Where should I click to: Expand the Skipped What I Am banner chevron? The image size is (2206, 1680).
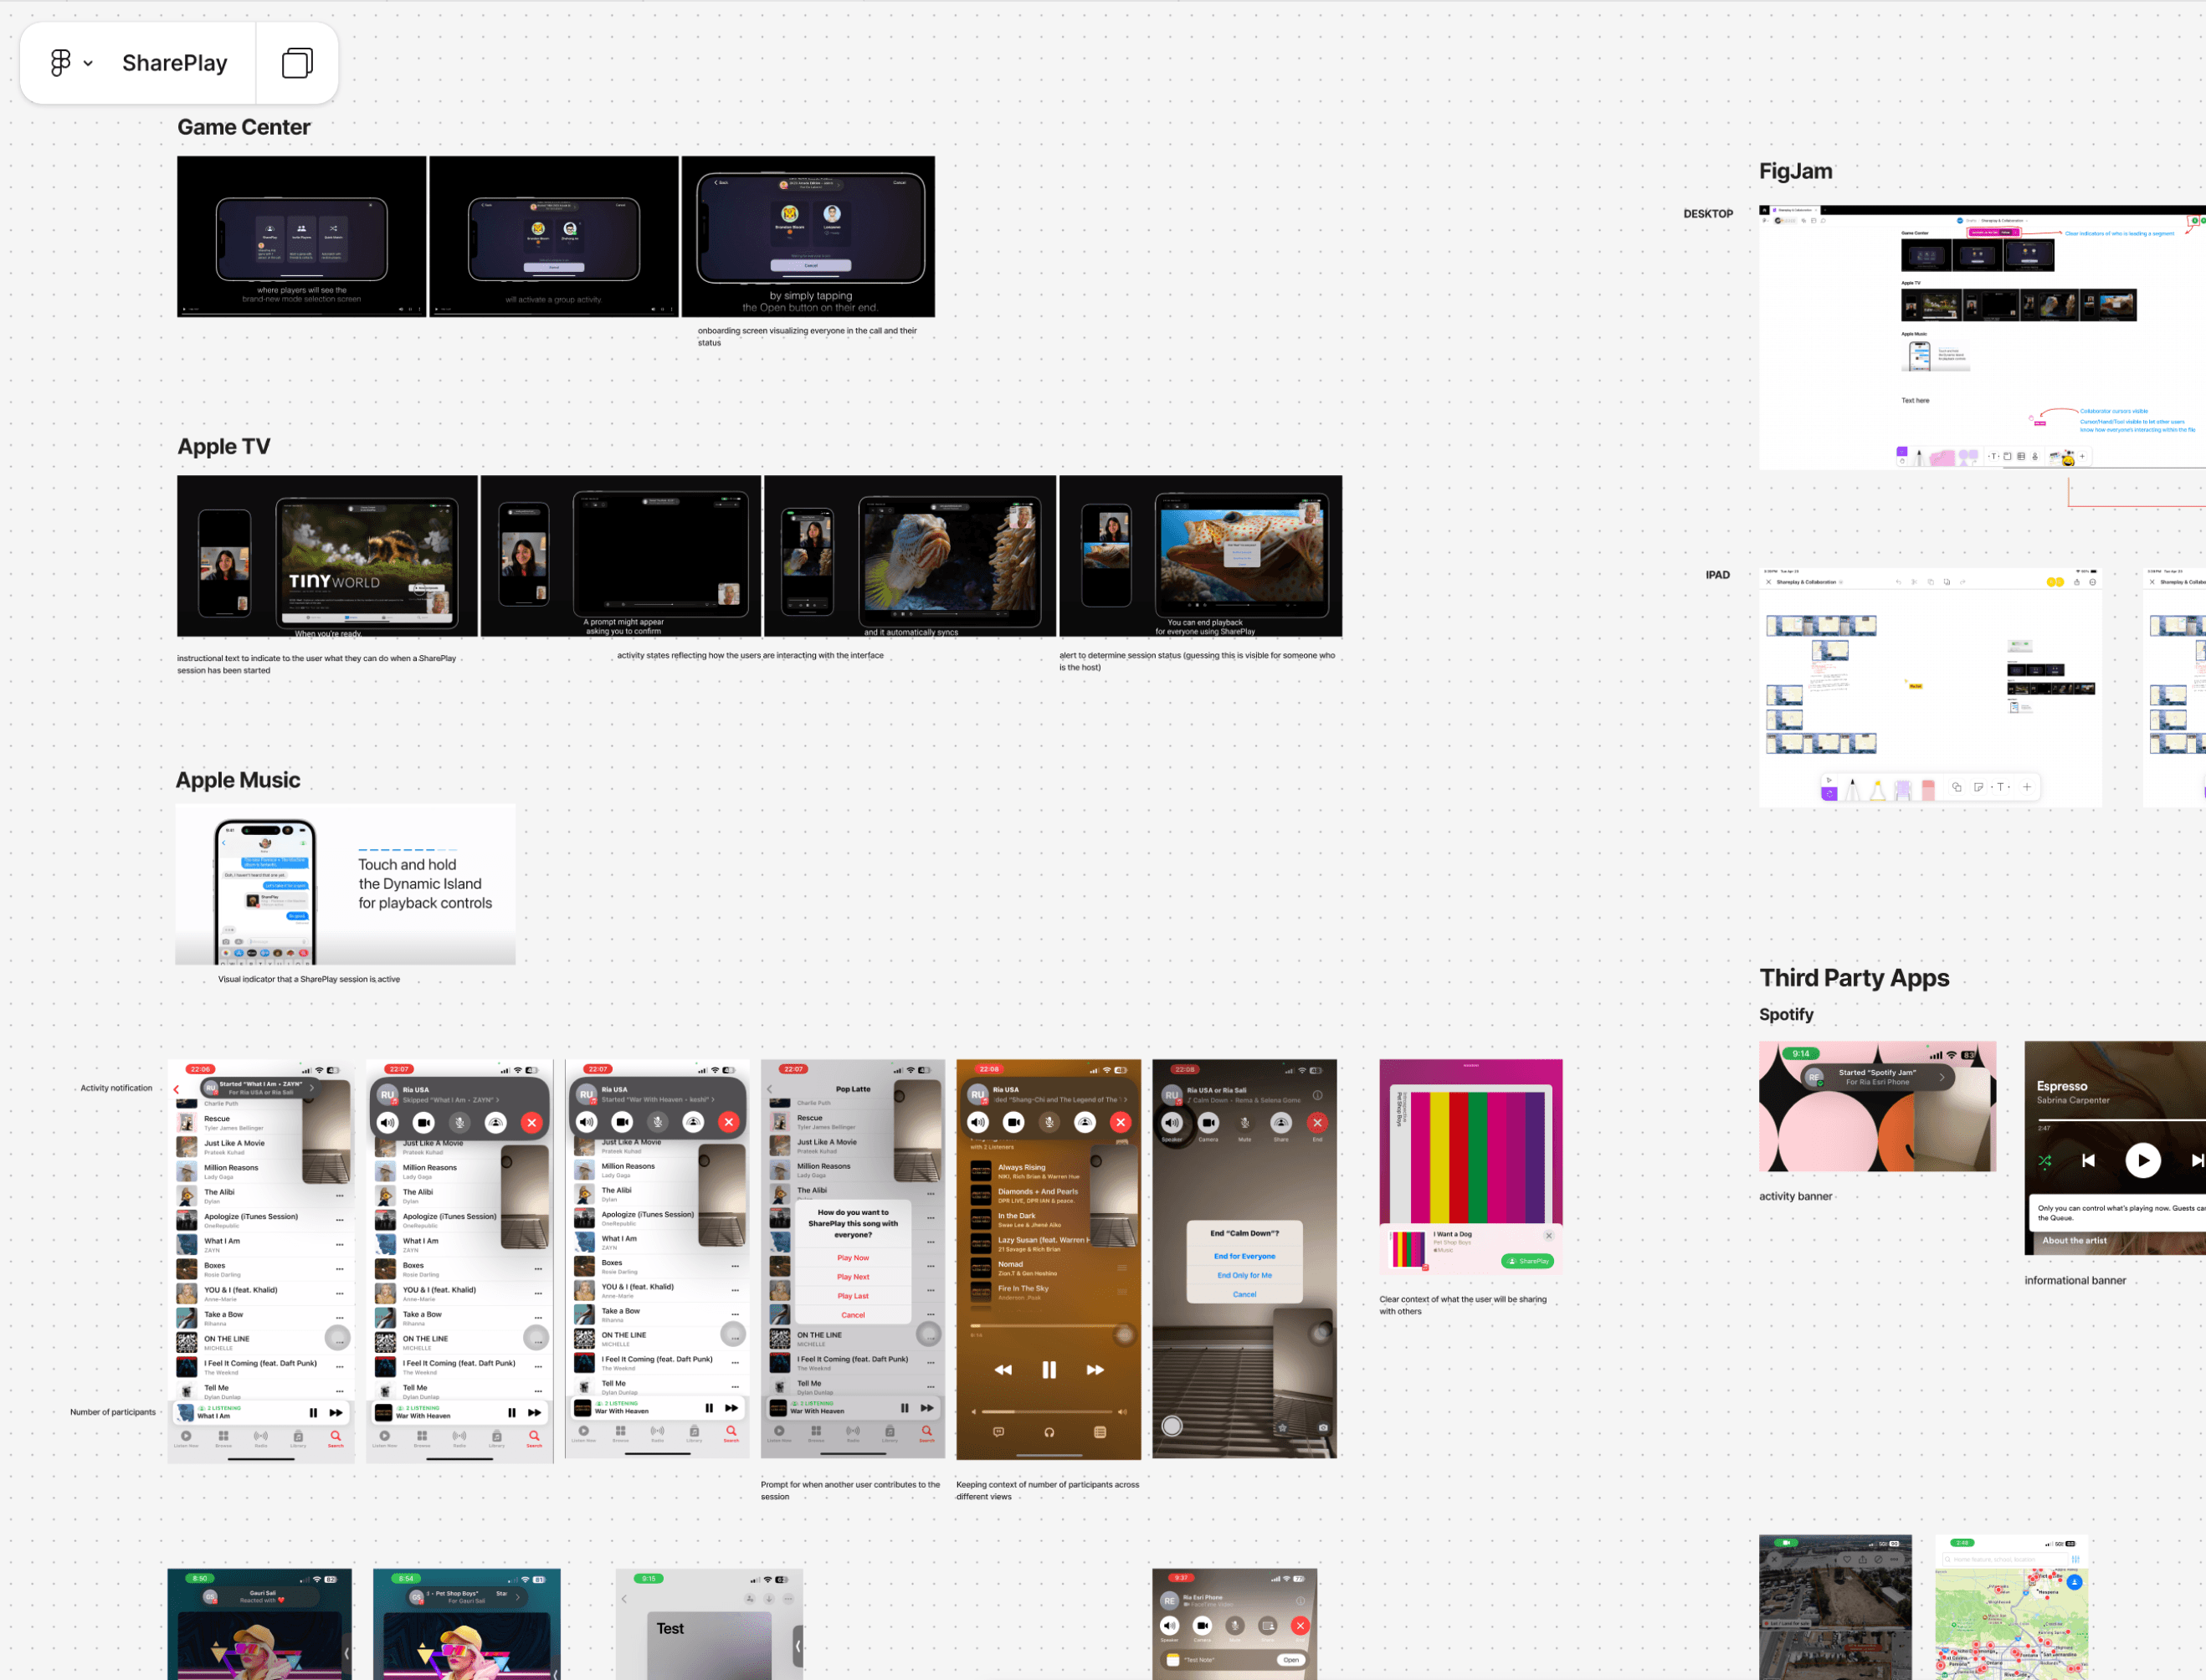tap(498, 1100)
